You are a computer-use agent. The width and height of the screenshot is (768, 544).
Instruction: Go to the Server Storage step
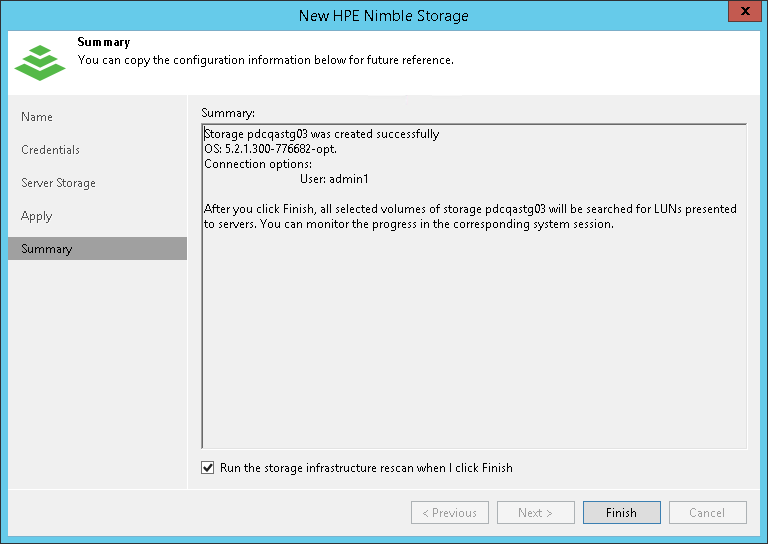coord(58,183)
